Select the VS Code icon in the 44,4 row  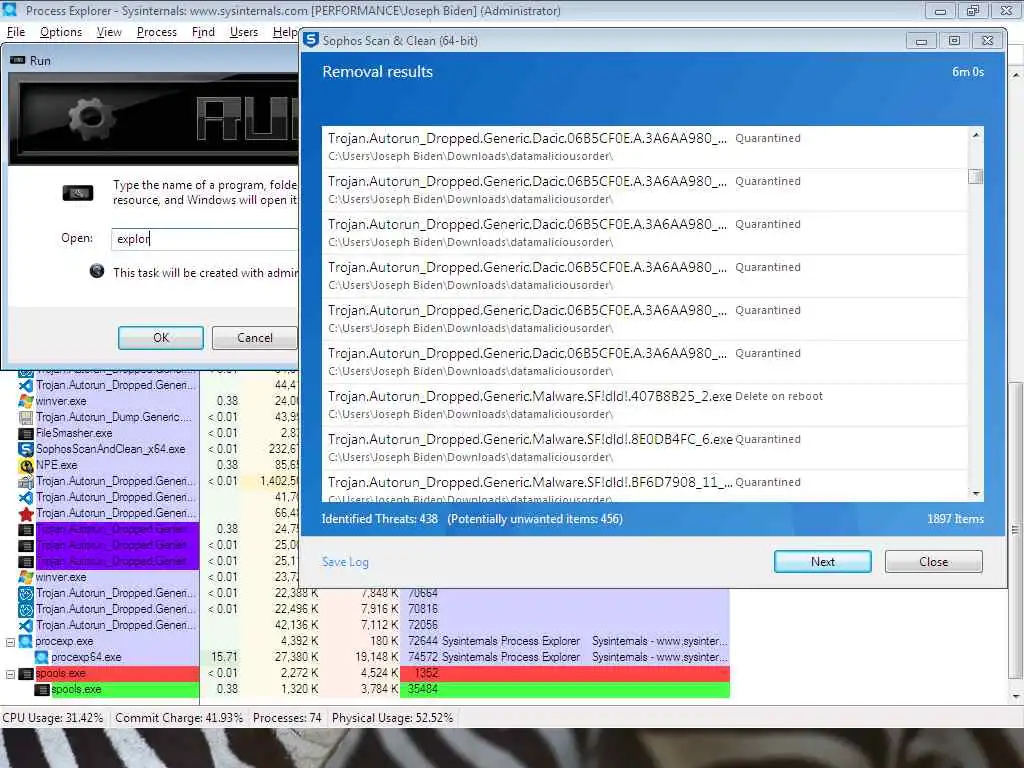(x=25, y=385)
